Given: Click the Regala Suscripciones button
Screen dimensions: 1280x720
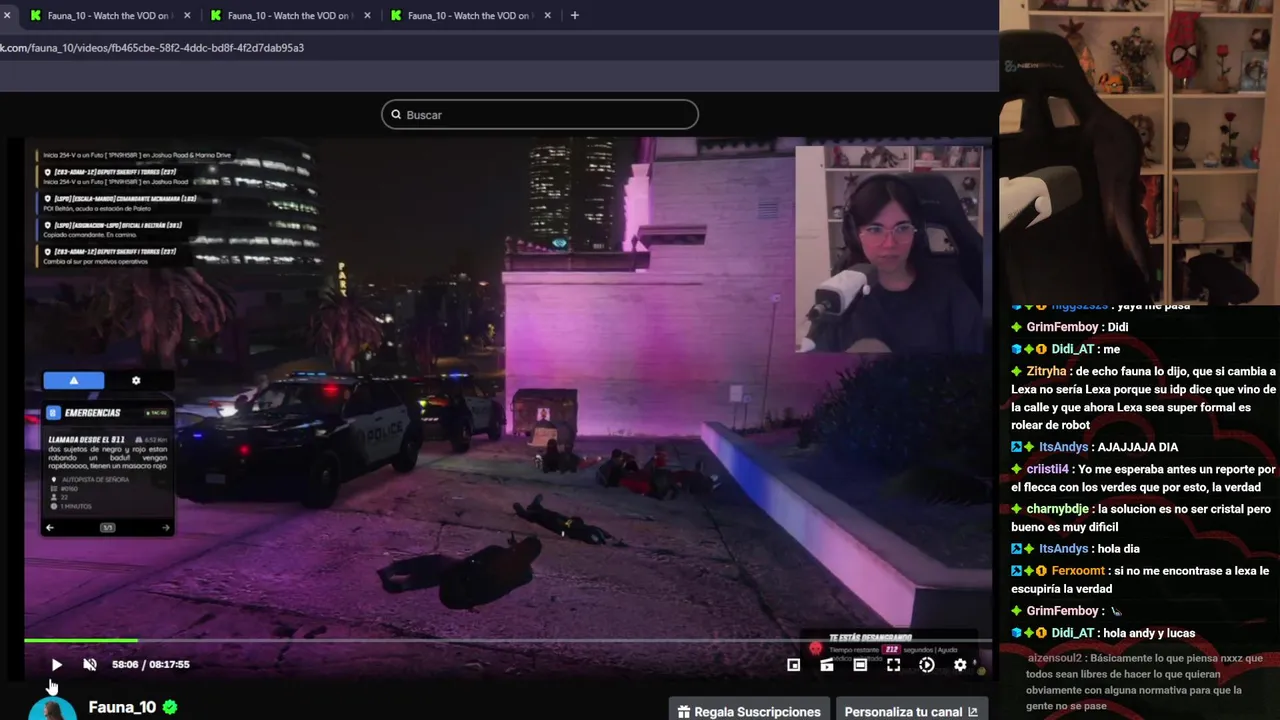Looking at the screenshot, I should [x=749, y=711].
